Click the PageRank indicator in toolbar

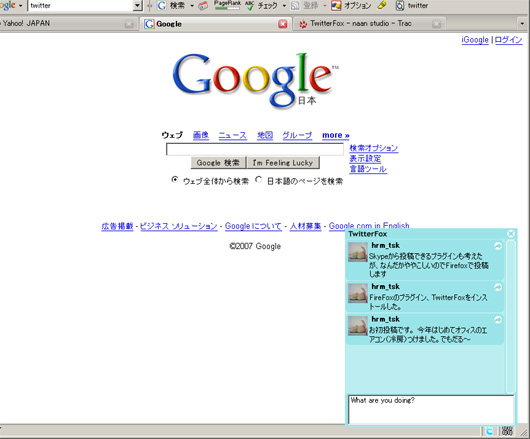coord(227,5)
